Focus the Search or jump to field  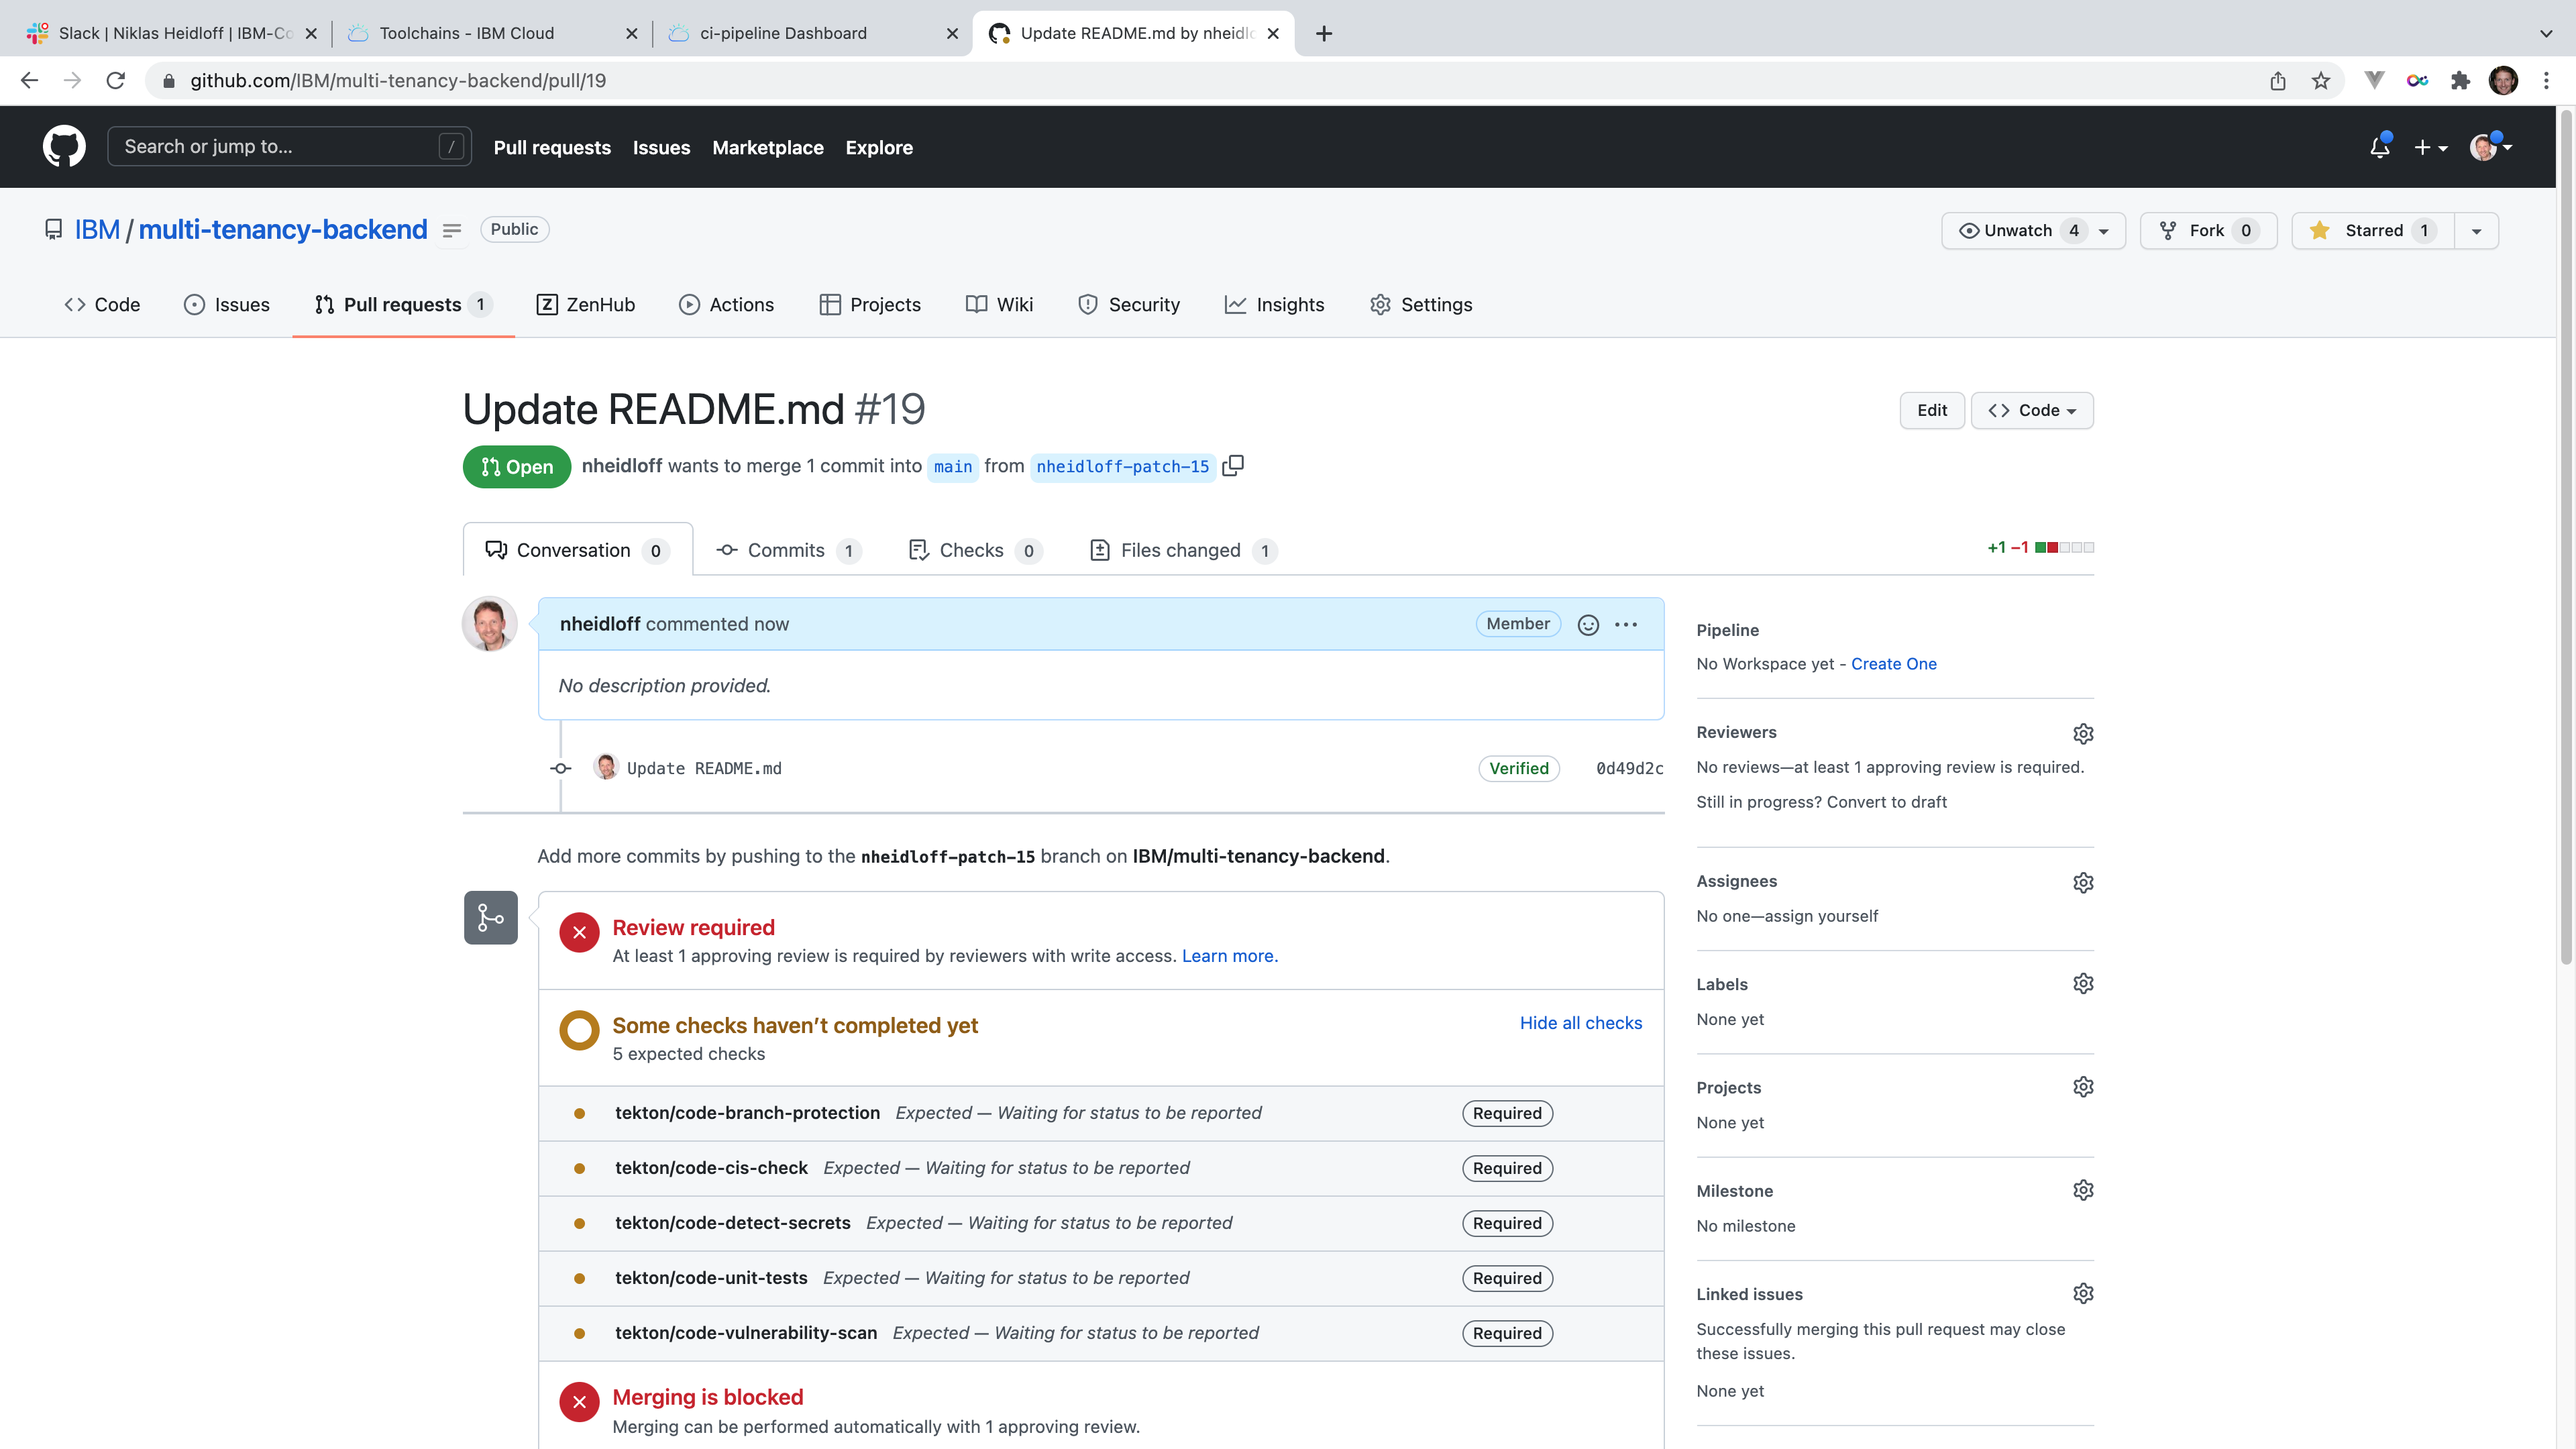click(x=280, y=147)
